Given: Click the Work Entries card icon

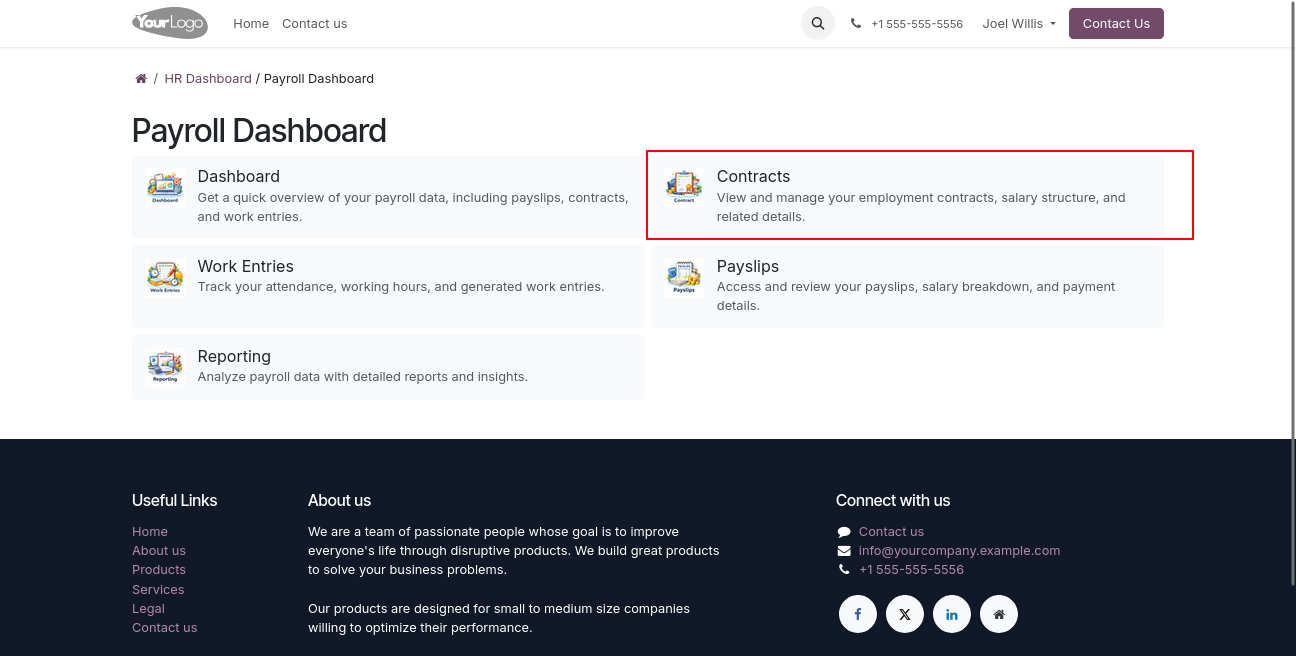Looking at the screenshot, I should (x=165, y=277).
